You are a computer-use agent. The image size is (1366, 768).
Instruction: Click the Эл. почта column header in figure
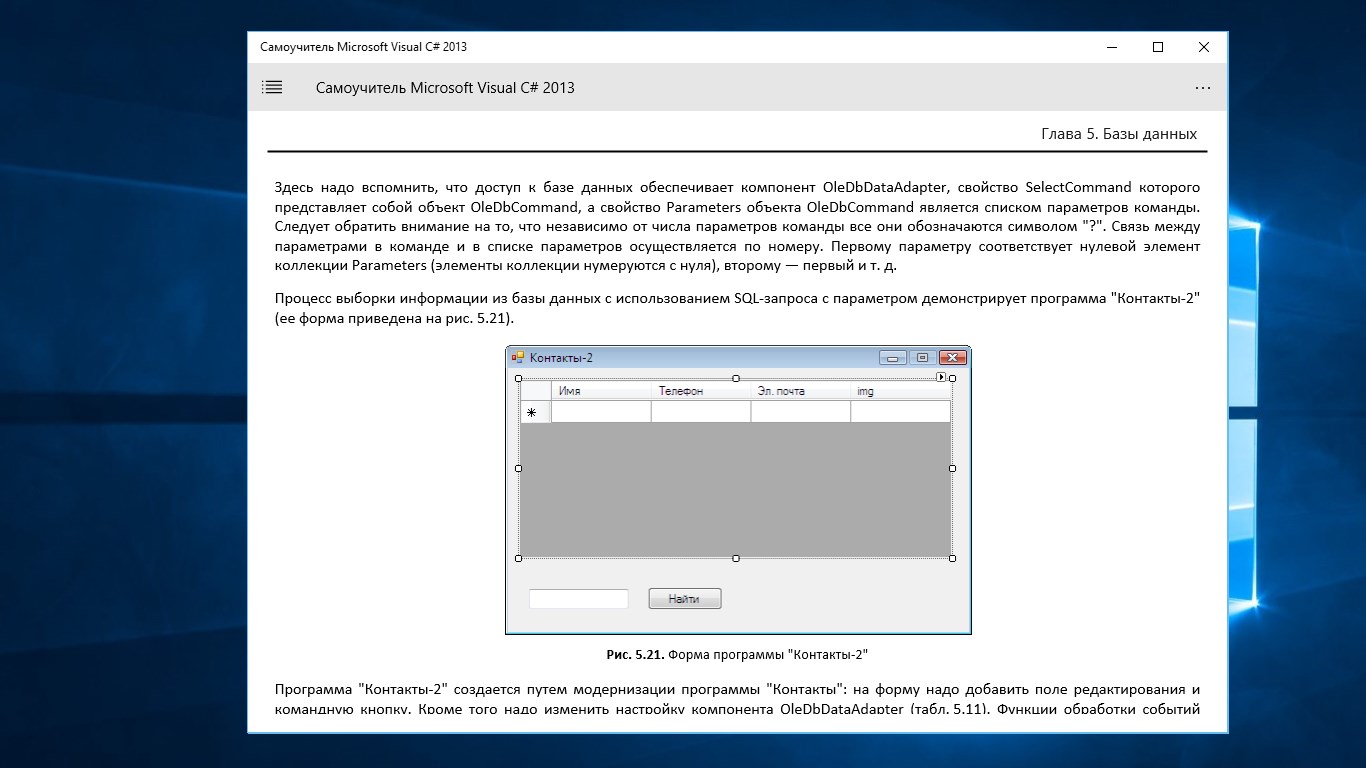[801, 391]
